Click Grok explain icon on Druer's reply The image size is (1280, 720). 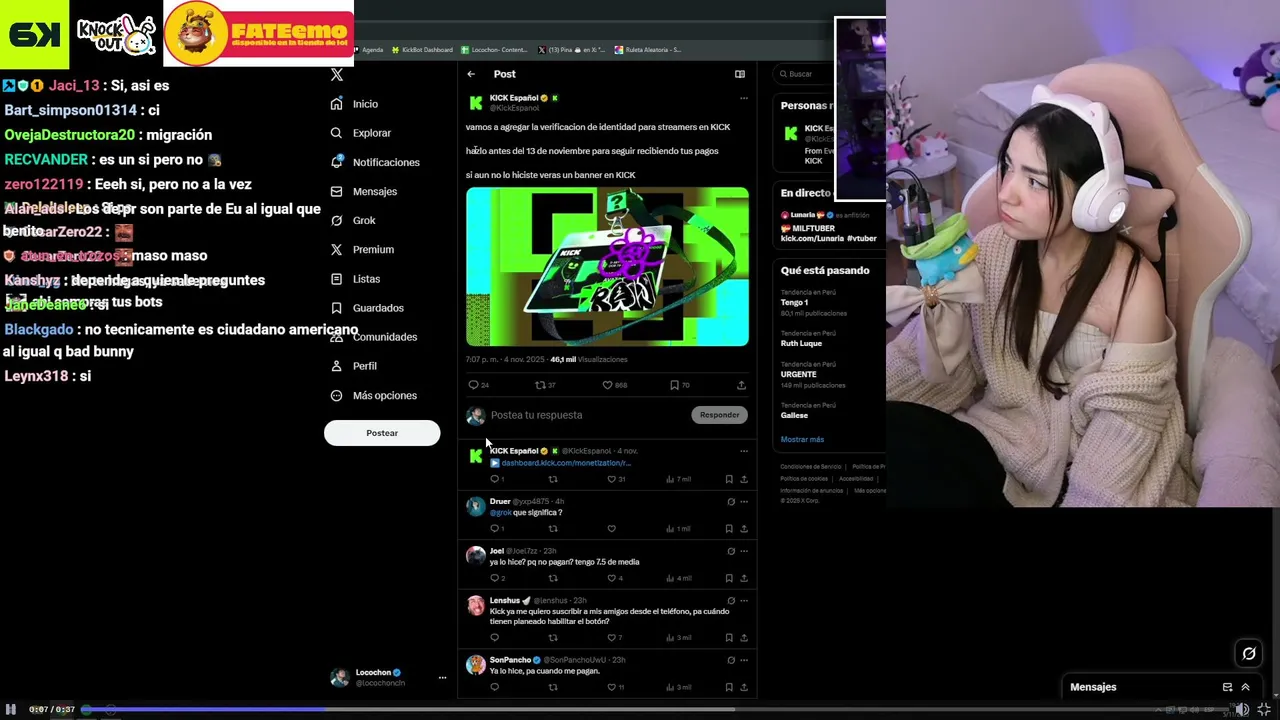pos(731,502)
